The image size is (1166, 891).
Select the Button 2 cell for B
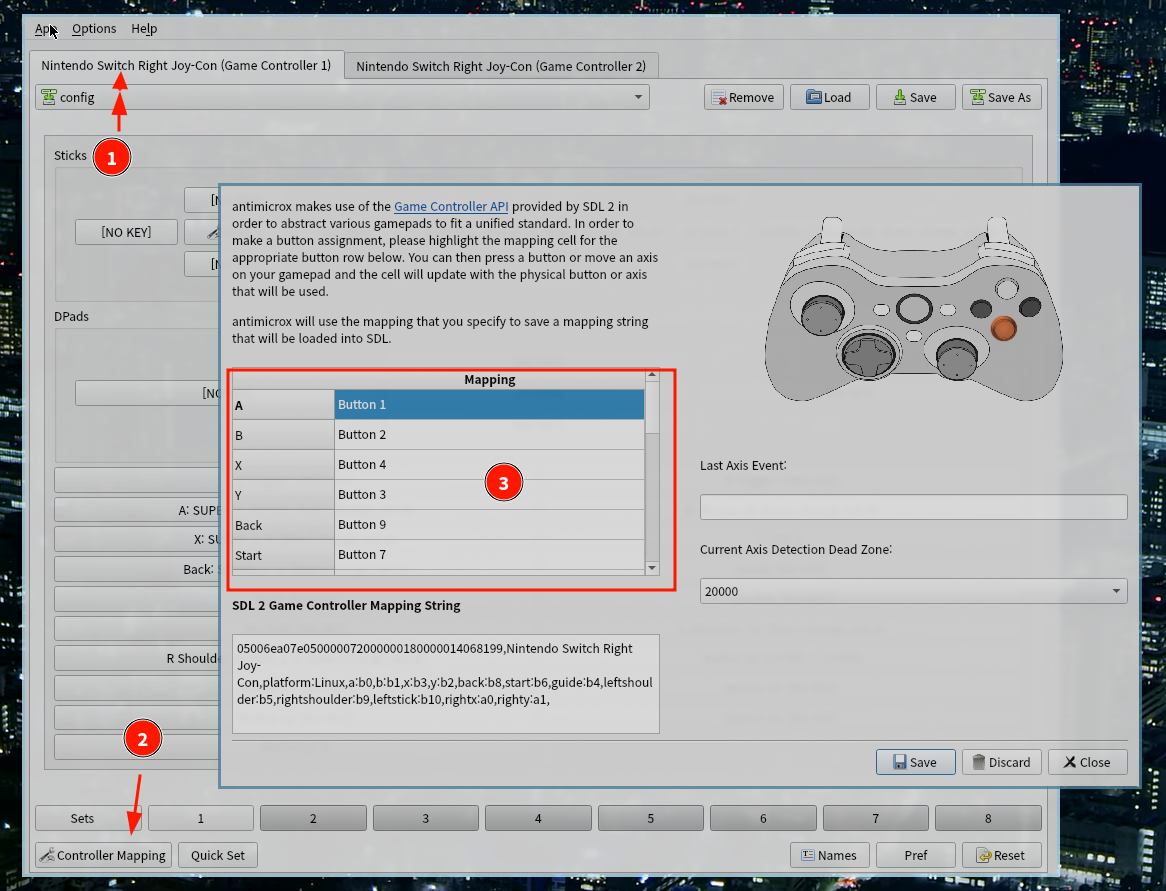[489, 434]
